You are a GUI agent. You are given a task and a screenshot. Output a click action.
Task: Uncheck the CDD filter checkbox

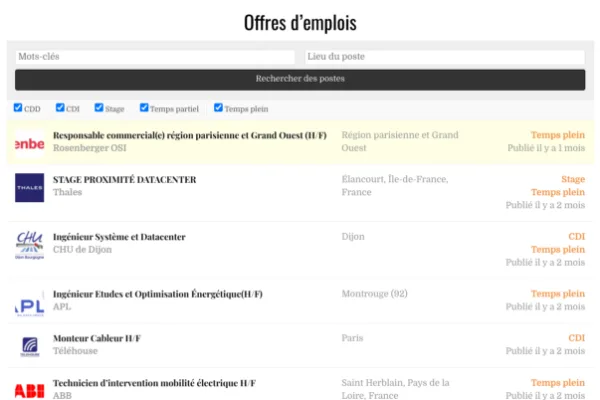coord(18,108)
